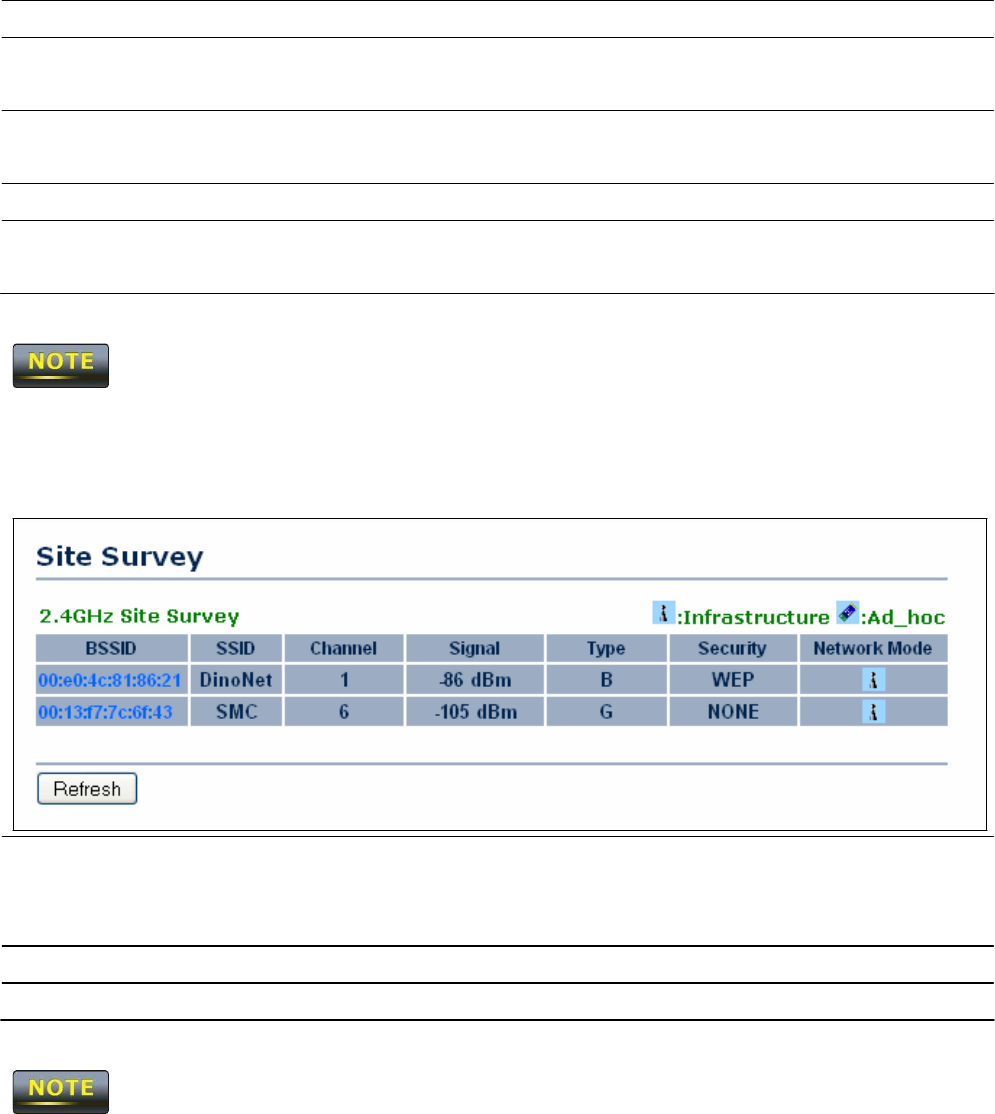Select the Security column header
The width and height of the screenshot is (995, 1114).
(x=732, y=649)
